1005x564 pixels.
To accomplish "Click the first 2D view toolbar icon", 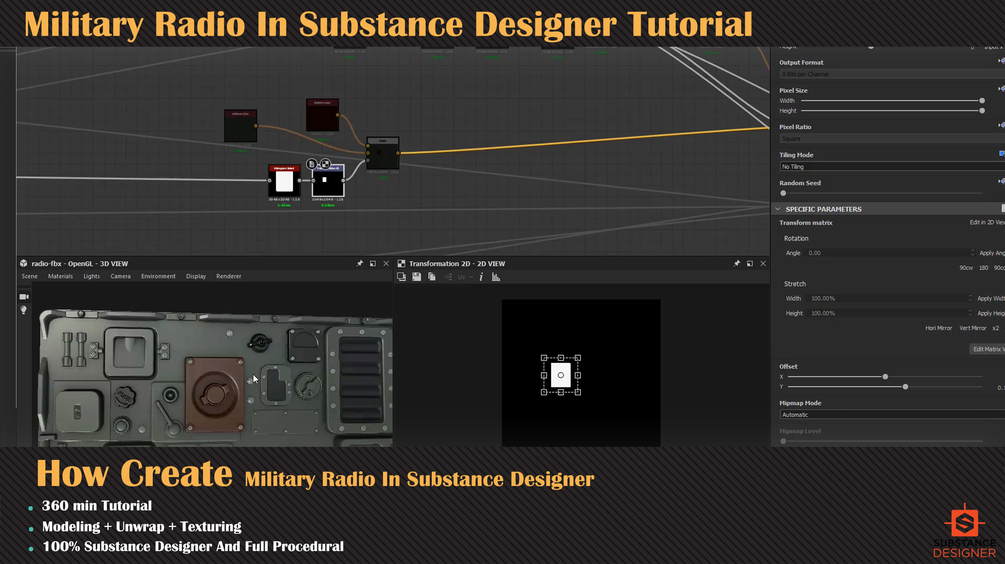I will pos(401,277).
